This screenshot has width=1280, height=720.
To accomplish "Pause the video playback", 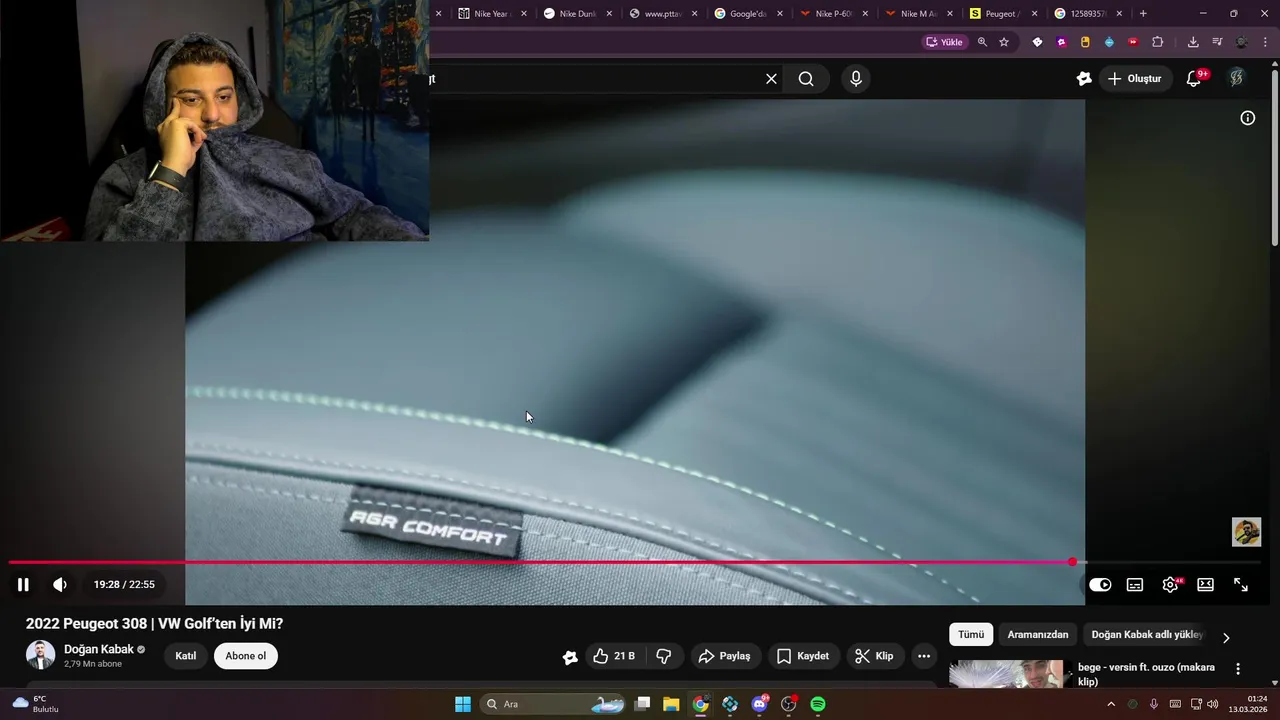I will point(23,584).
